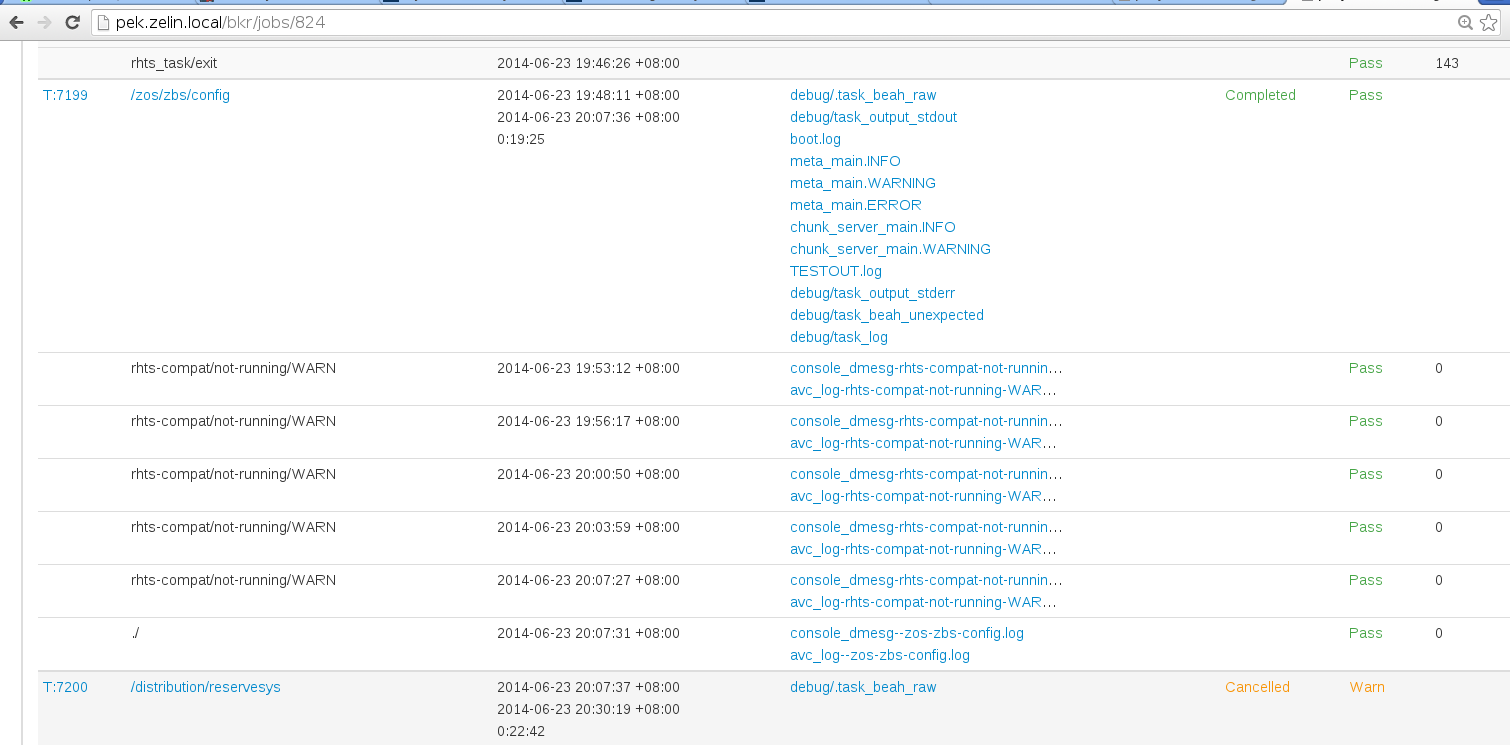
Task: Click start time 2014-06-23 19:48:11 +08:00
Action: 588,95
